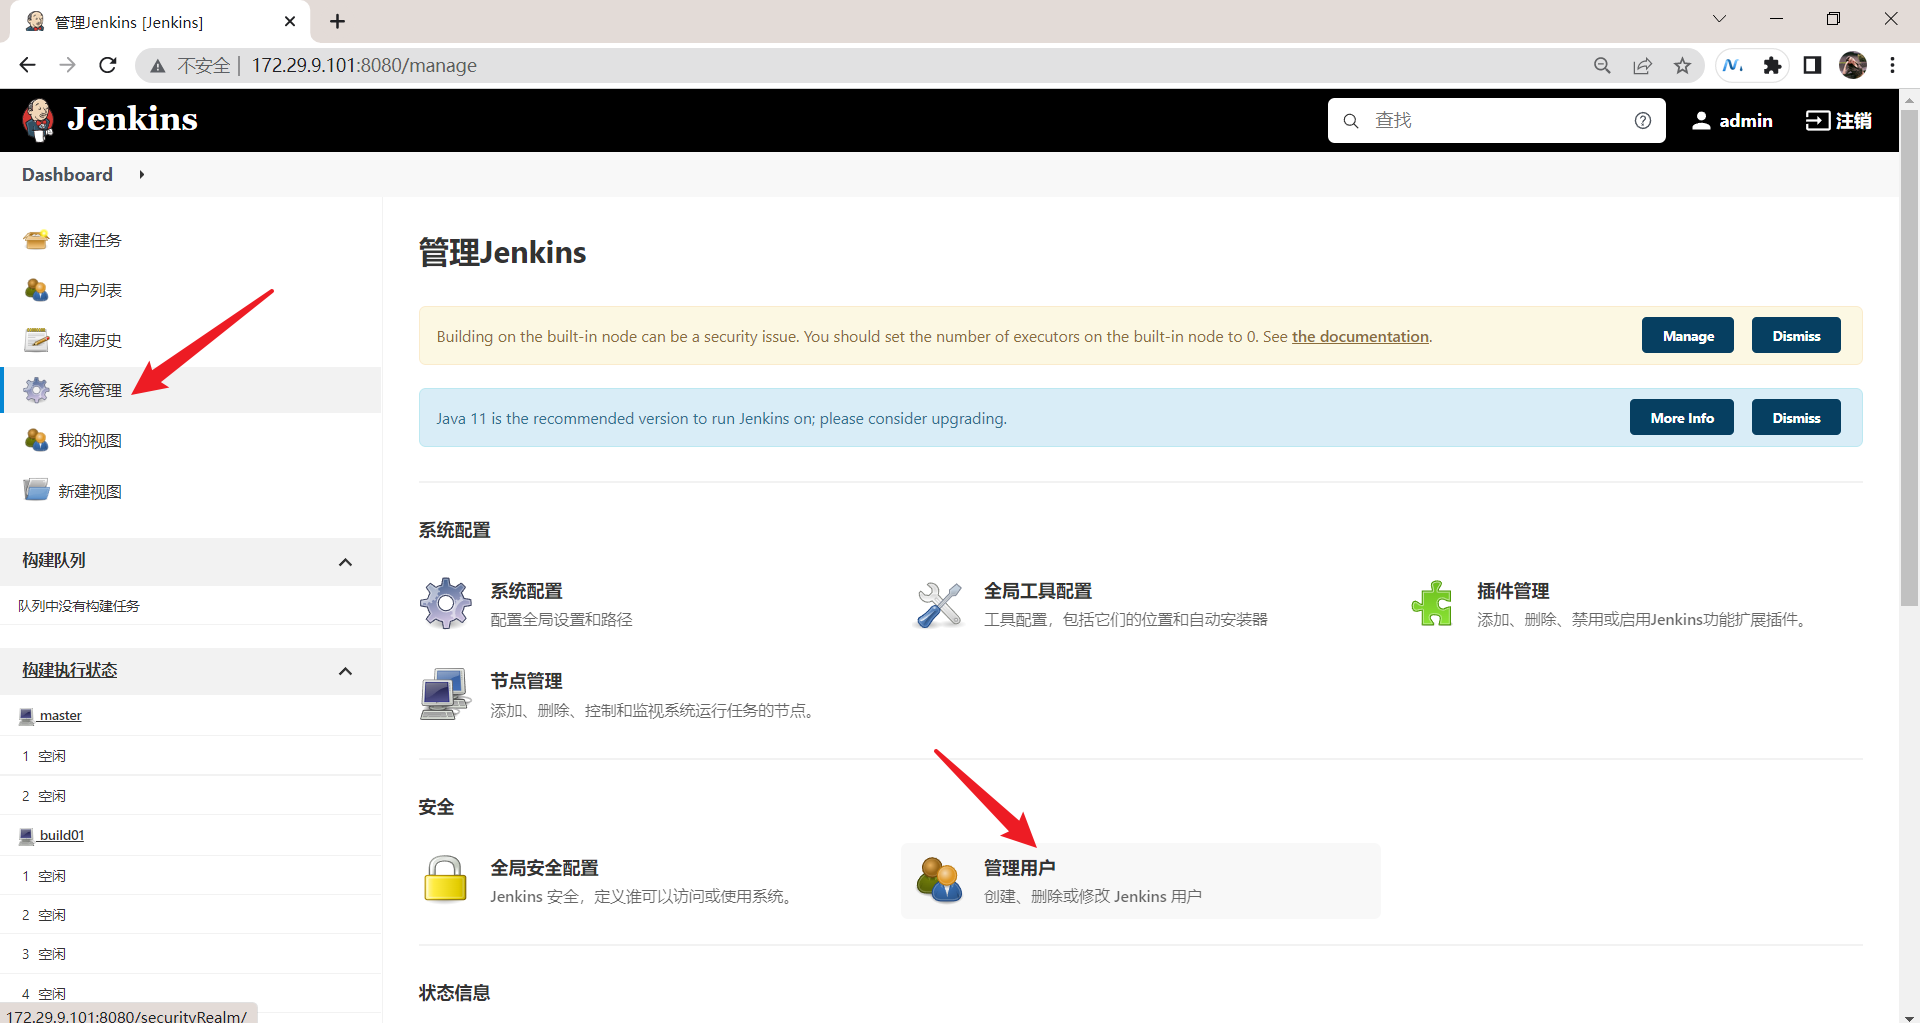Select the 管理Jenkins browser tab

(x=160, y=22)
